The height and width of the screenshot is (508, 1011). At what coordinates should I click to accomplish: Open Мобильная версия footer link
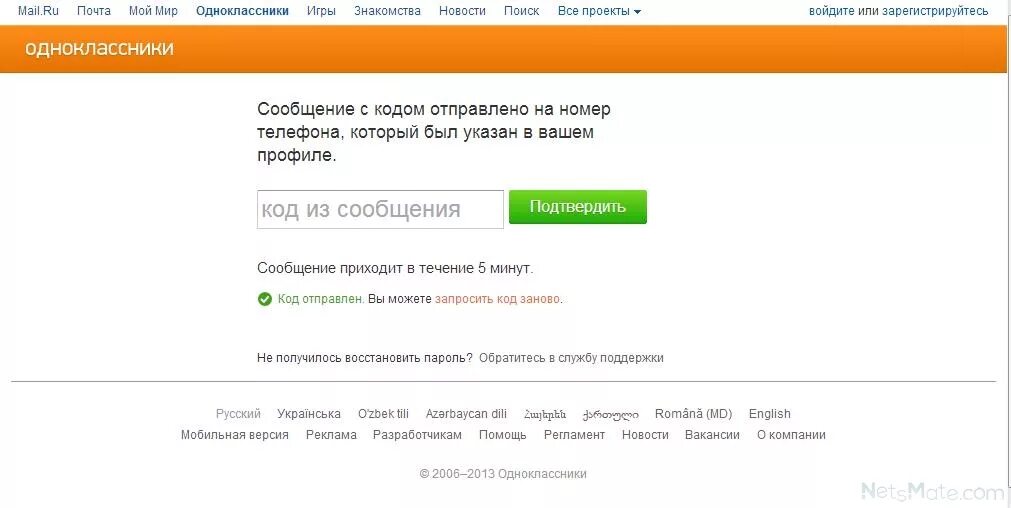pos(235,435)
